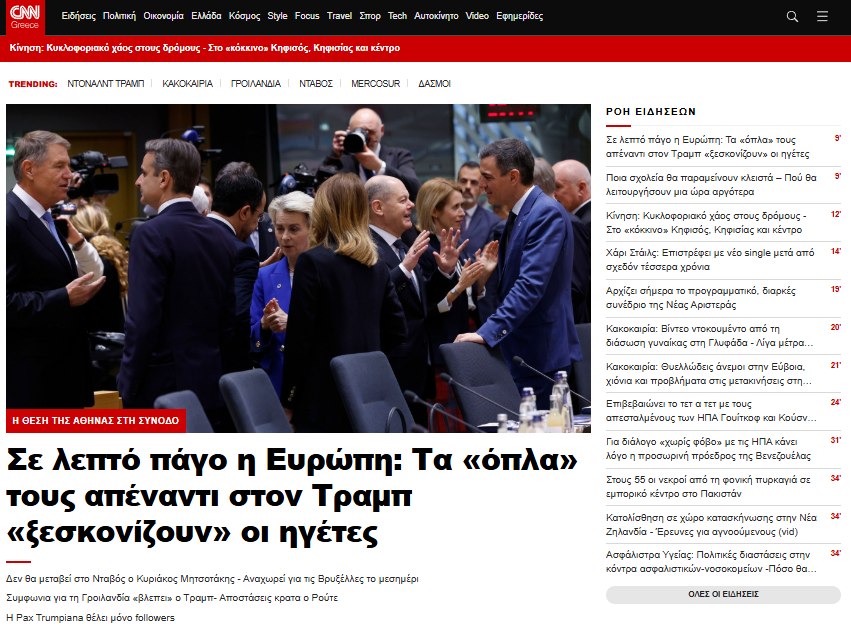
Task: Choose the MERCOSUR trending topic
Action: pos(376,84)
